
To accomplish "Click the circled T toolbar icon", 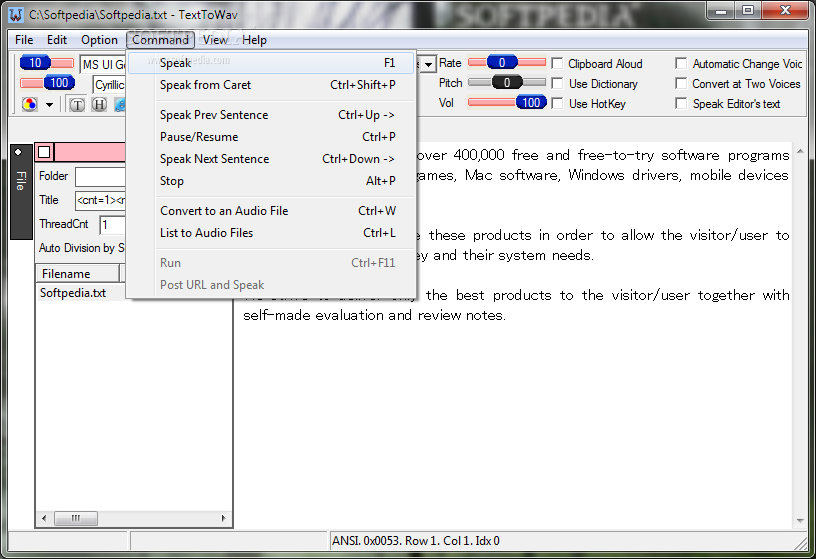I will click(x=77, y=105).
